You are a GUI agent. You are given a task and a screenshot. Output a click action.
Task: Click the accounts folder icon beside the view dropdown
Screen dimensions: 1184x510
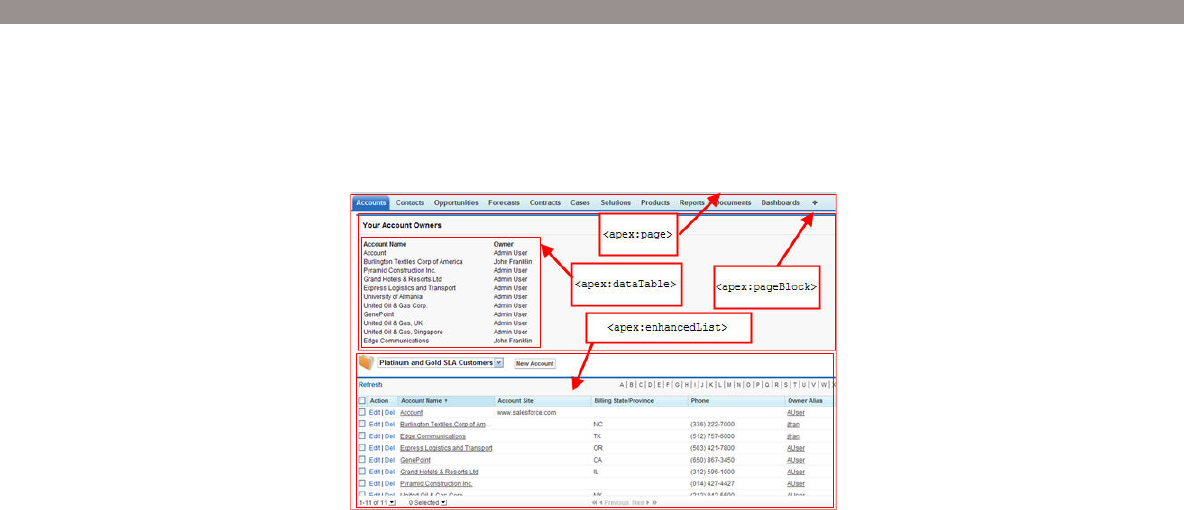tap(366, 363)
